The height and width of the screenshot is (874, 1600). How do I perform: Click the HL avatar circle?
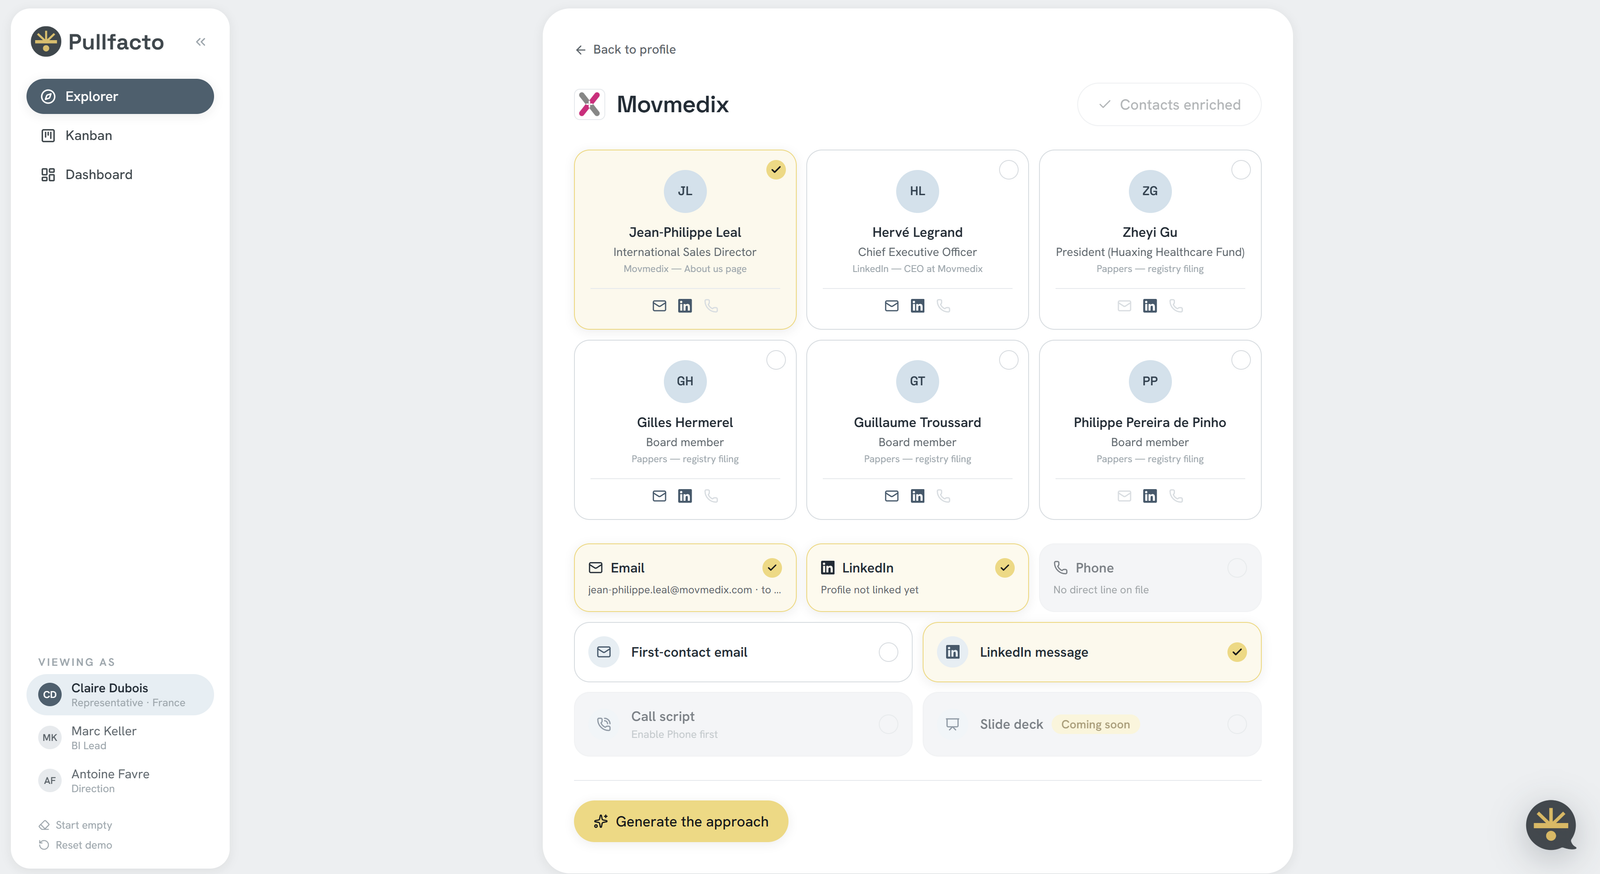coord(918,191)
